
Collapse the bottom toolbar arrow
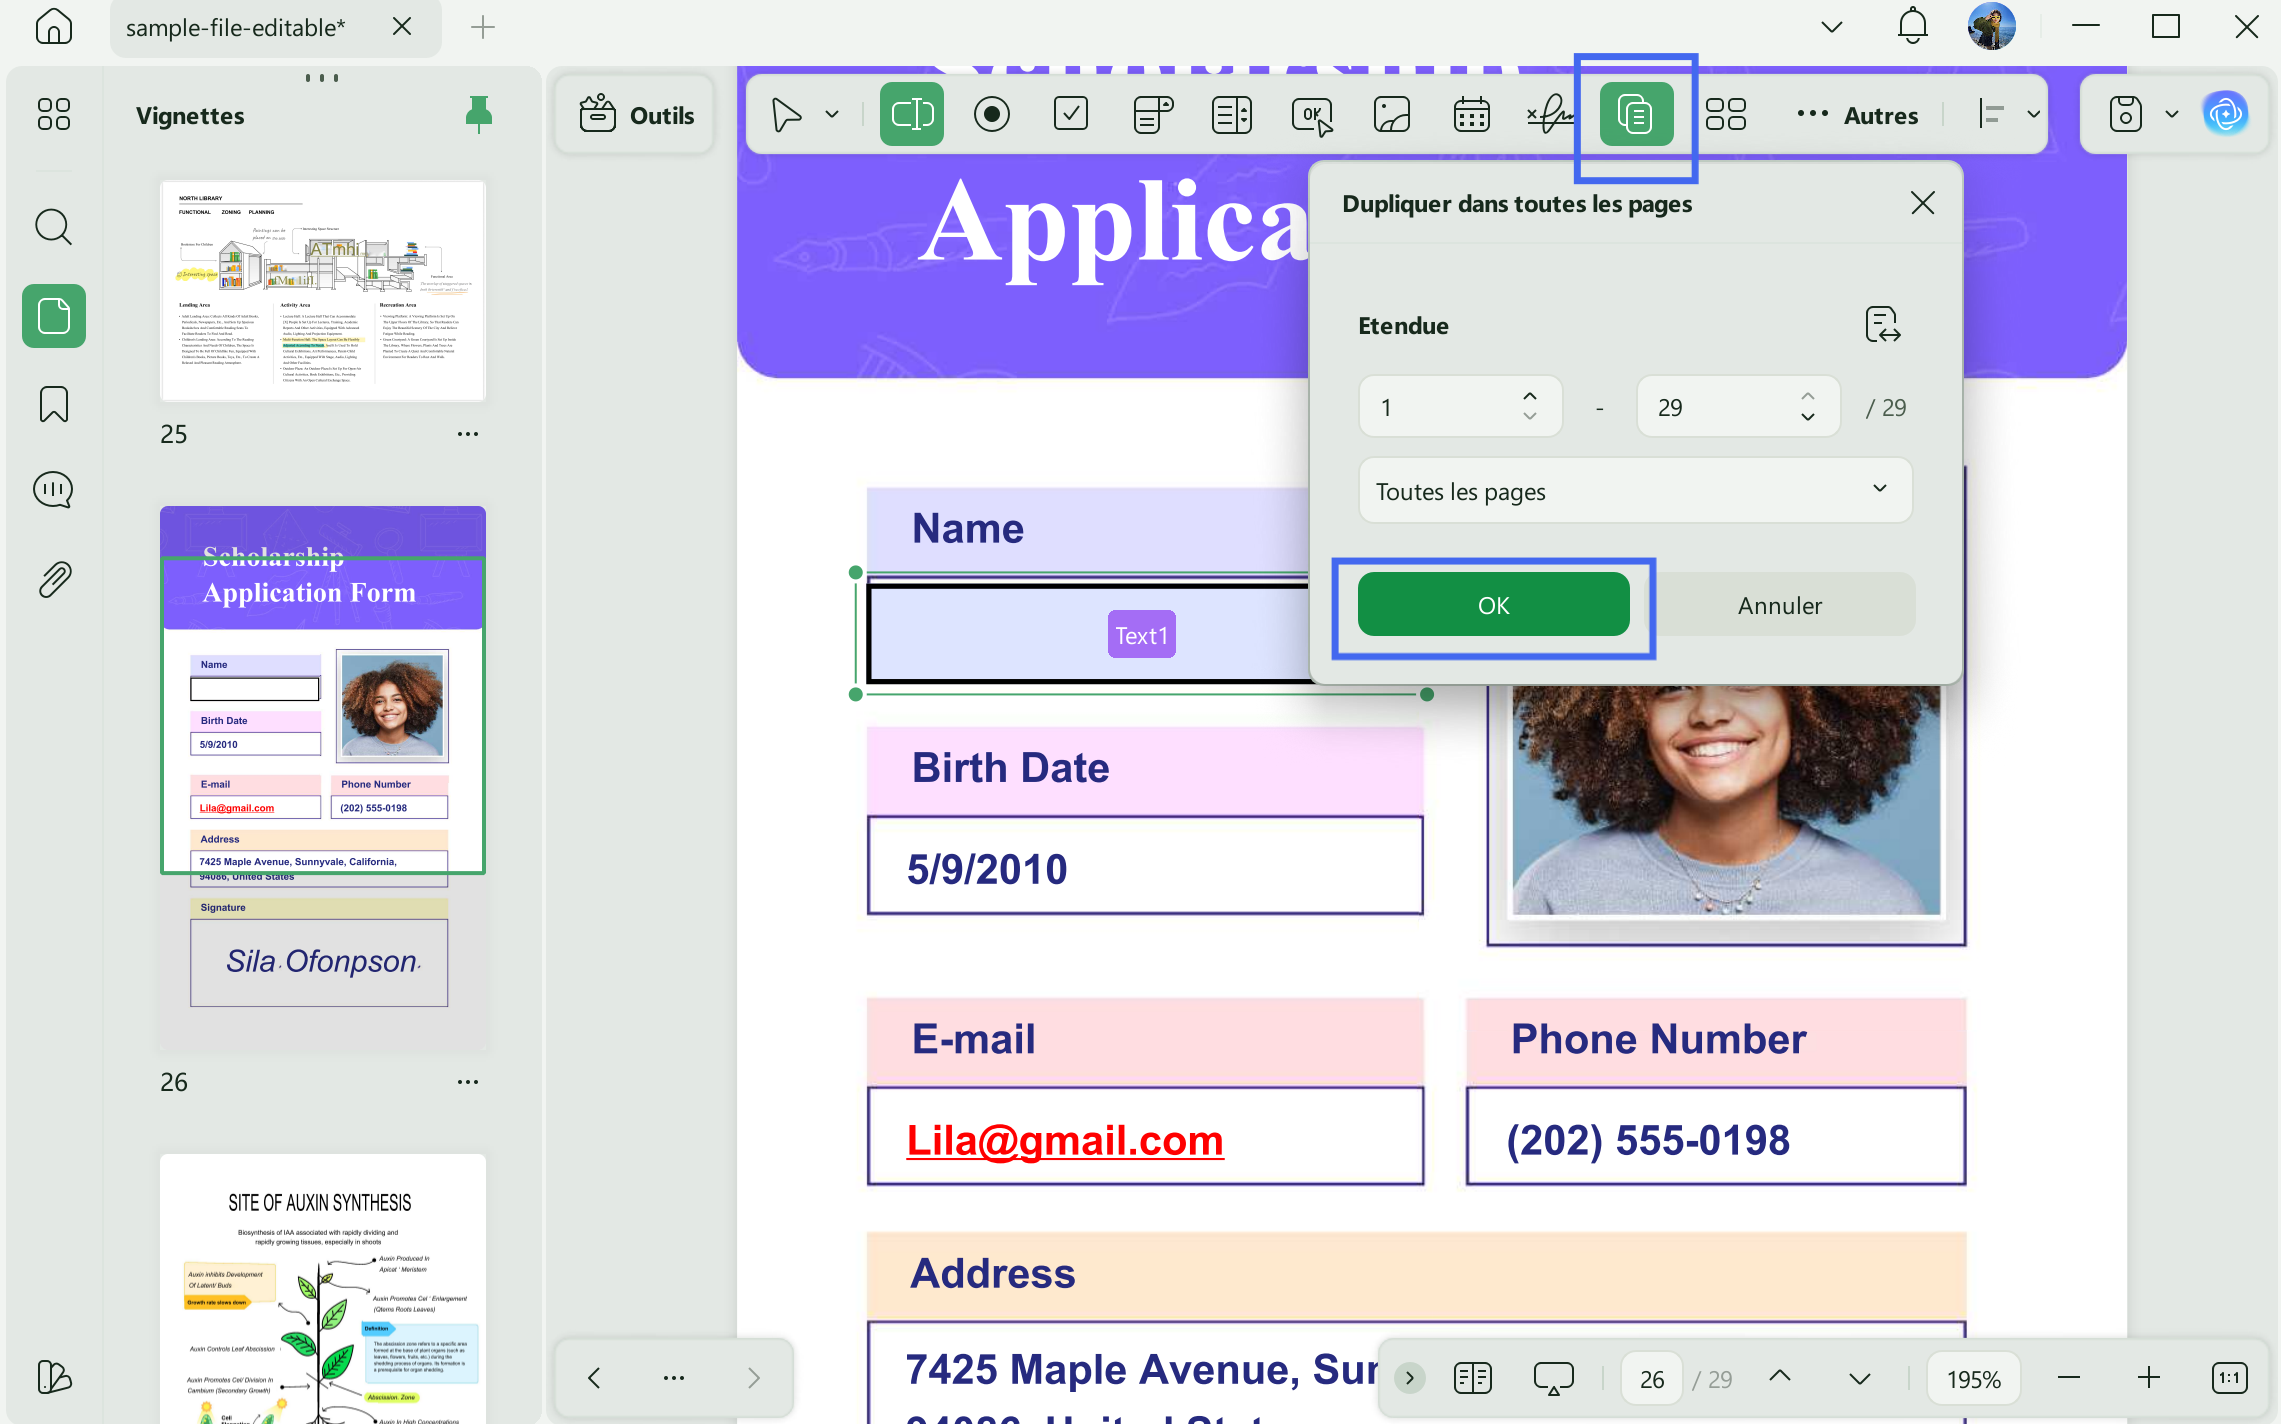click(x=1410, y=1378)
